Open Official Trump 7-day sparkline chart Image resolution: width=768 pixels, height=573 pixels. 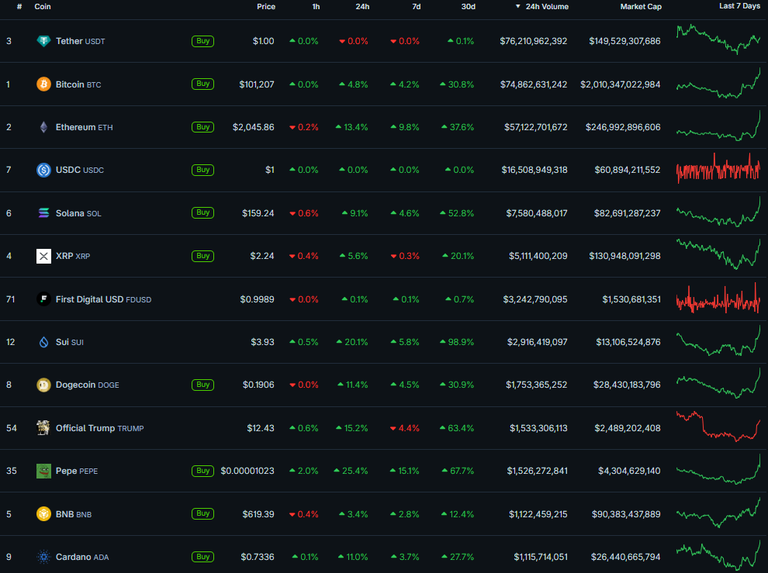(718, 426)
